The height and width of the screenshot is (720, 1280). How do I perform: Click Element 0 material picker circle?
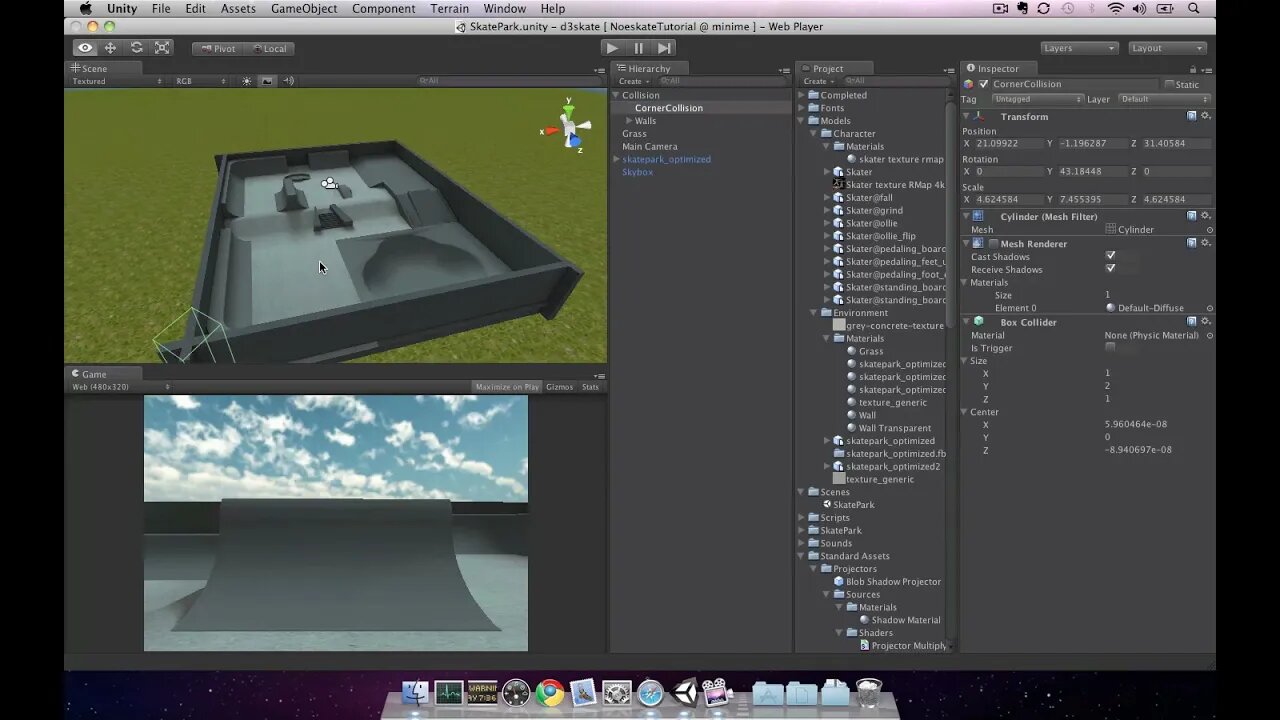pos(1209,308)
